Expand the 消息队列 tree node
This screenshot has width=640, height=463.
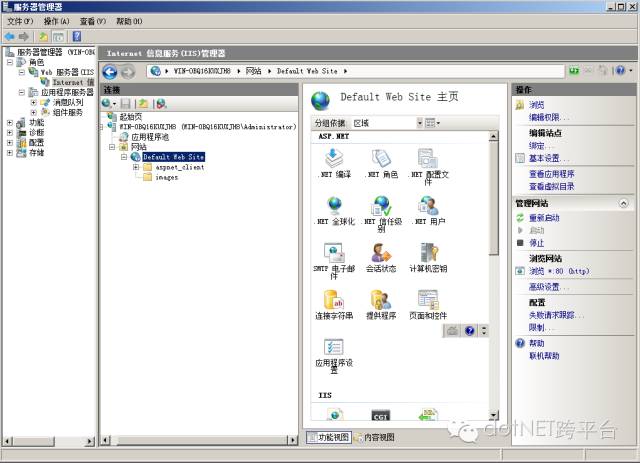pos(34,102)
